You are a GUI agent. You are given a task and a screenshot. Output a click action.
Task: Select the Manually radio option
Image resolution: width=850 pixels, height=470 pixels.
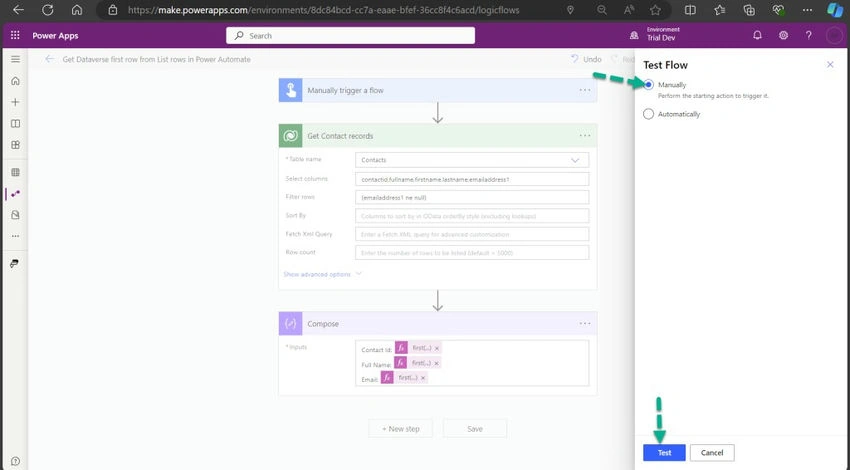(x=648, y=85)
